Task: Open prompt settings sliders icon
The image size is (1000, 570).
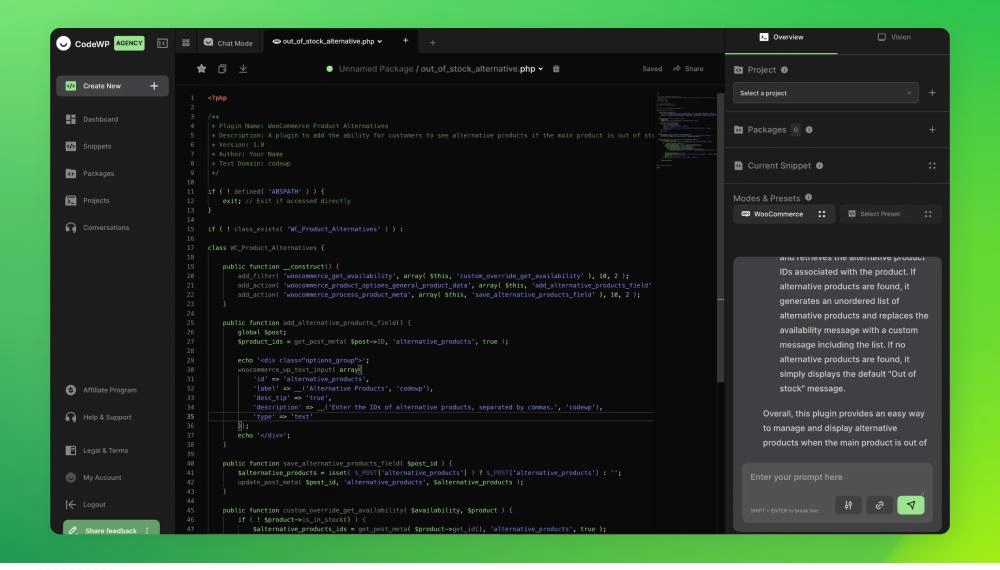Action: [x=848, y=505]
